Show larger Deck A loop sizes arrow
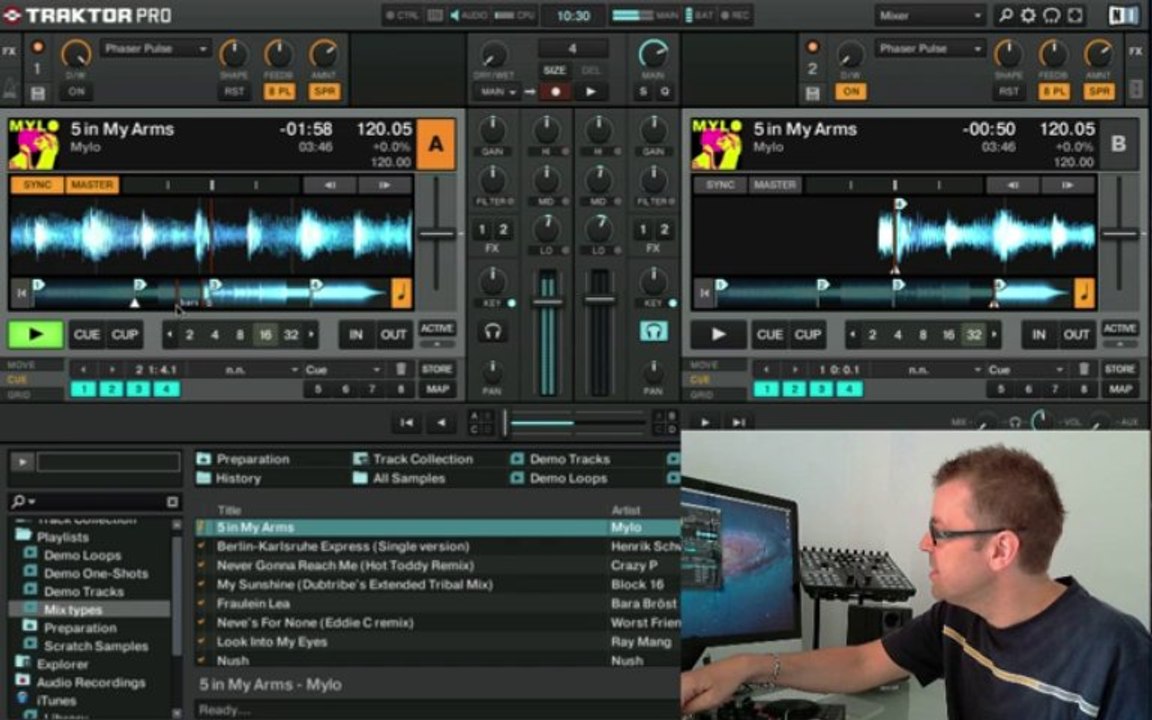Screen dimensions: 1152x720 click(312, 335)
